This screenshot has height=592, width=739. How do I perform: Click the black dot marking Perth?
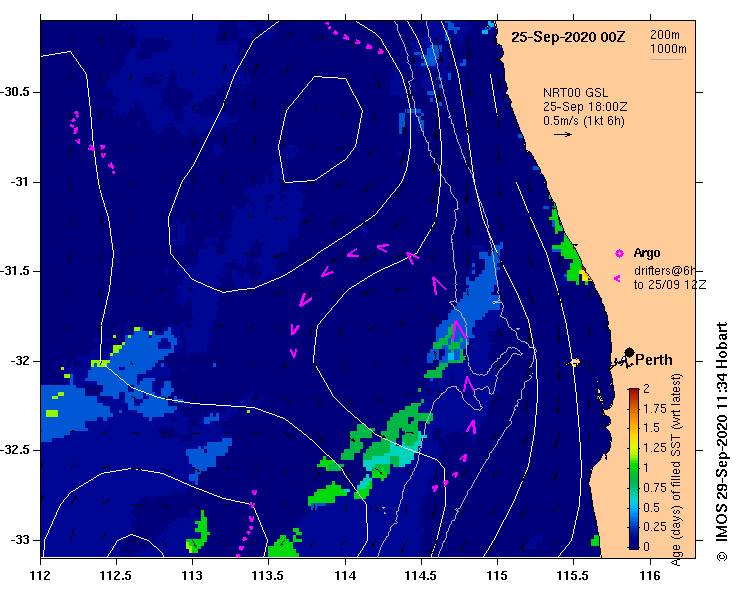[629, 352]
